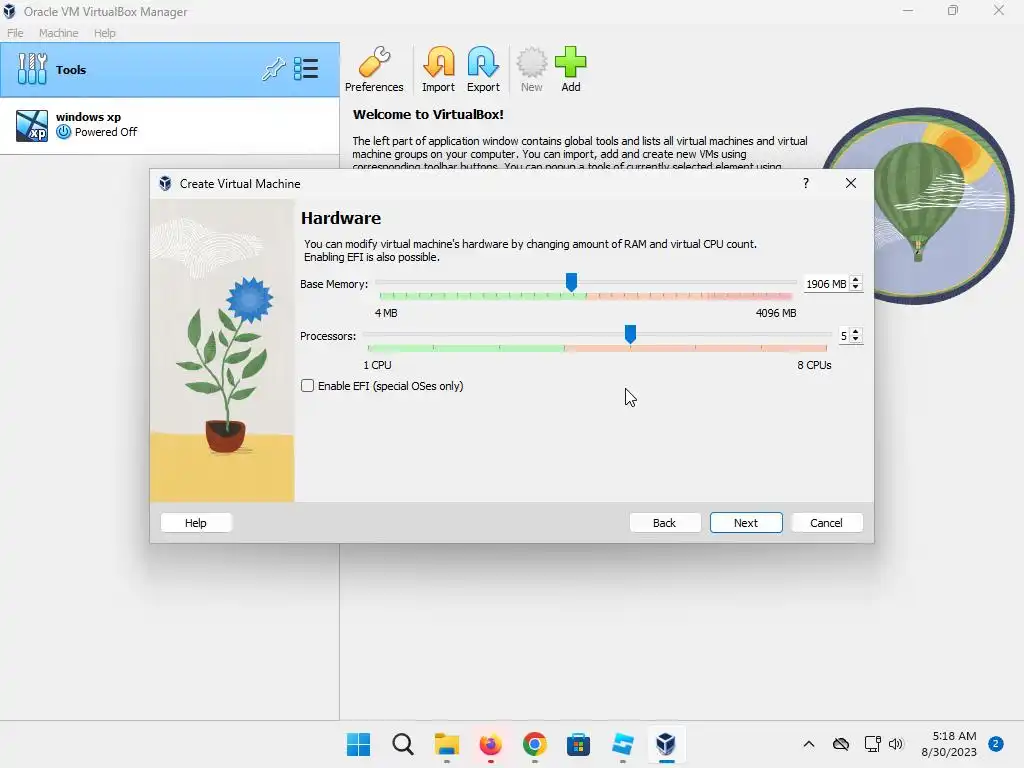This screenshot has height=768, width=1024.
Task: Click the Powered Off status text
Action: pos(106,132)
